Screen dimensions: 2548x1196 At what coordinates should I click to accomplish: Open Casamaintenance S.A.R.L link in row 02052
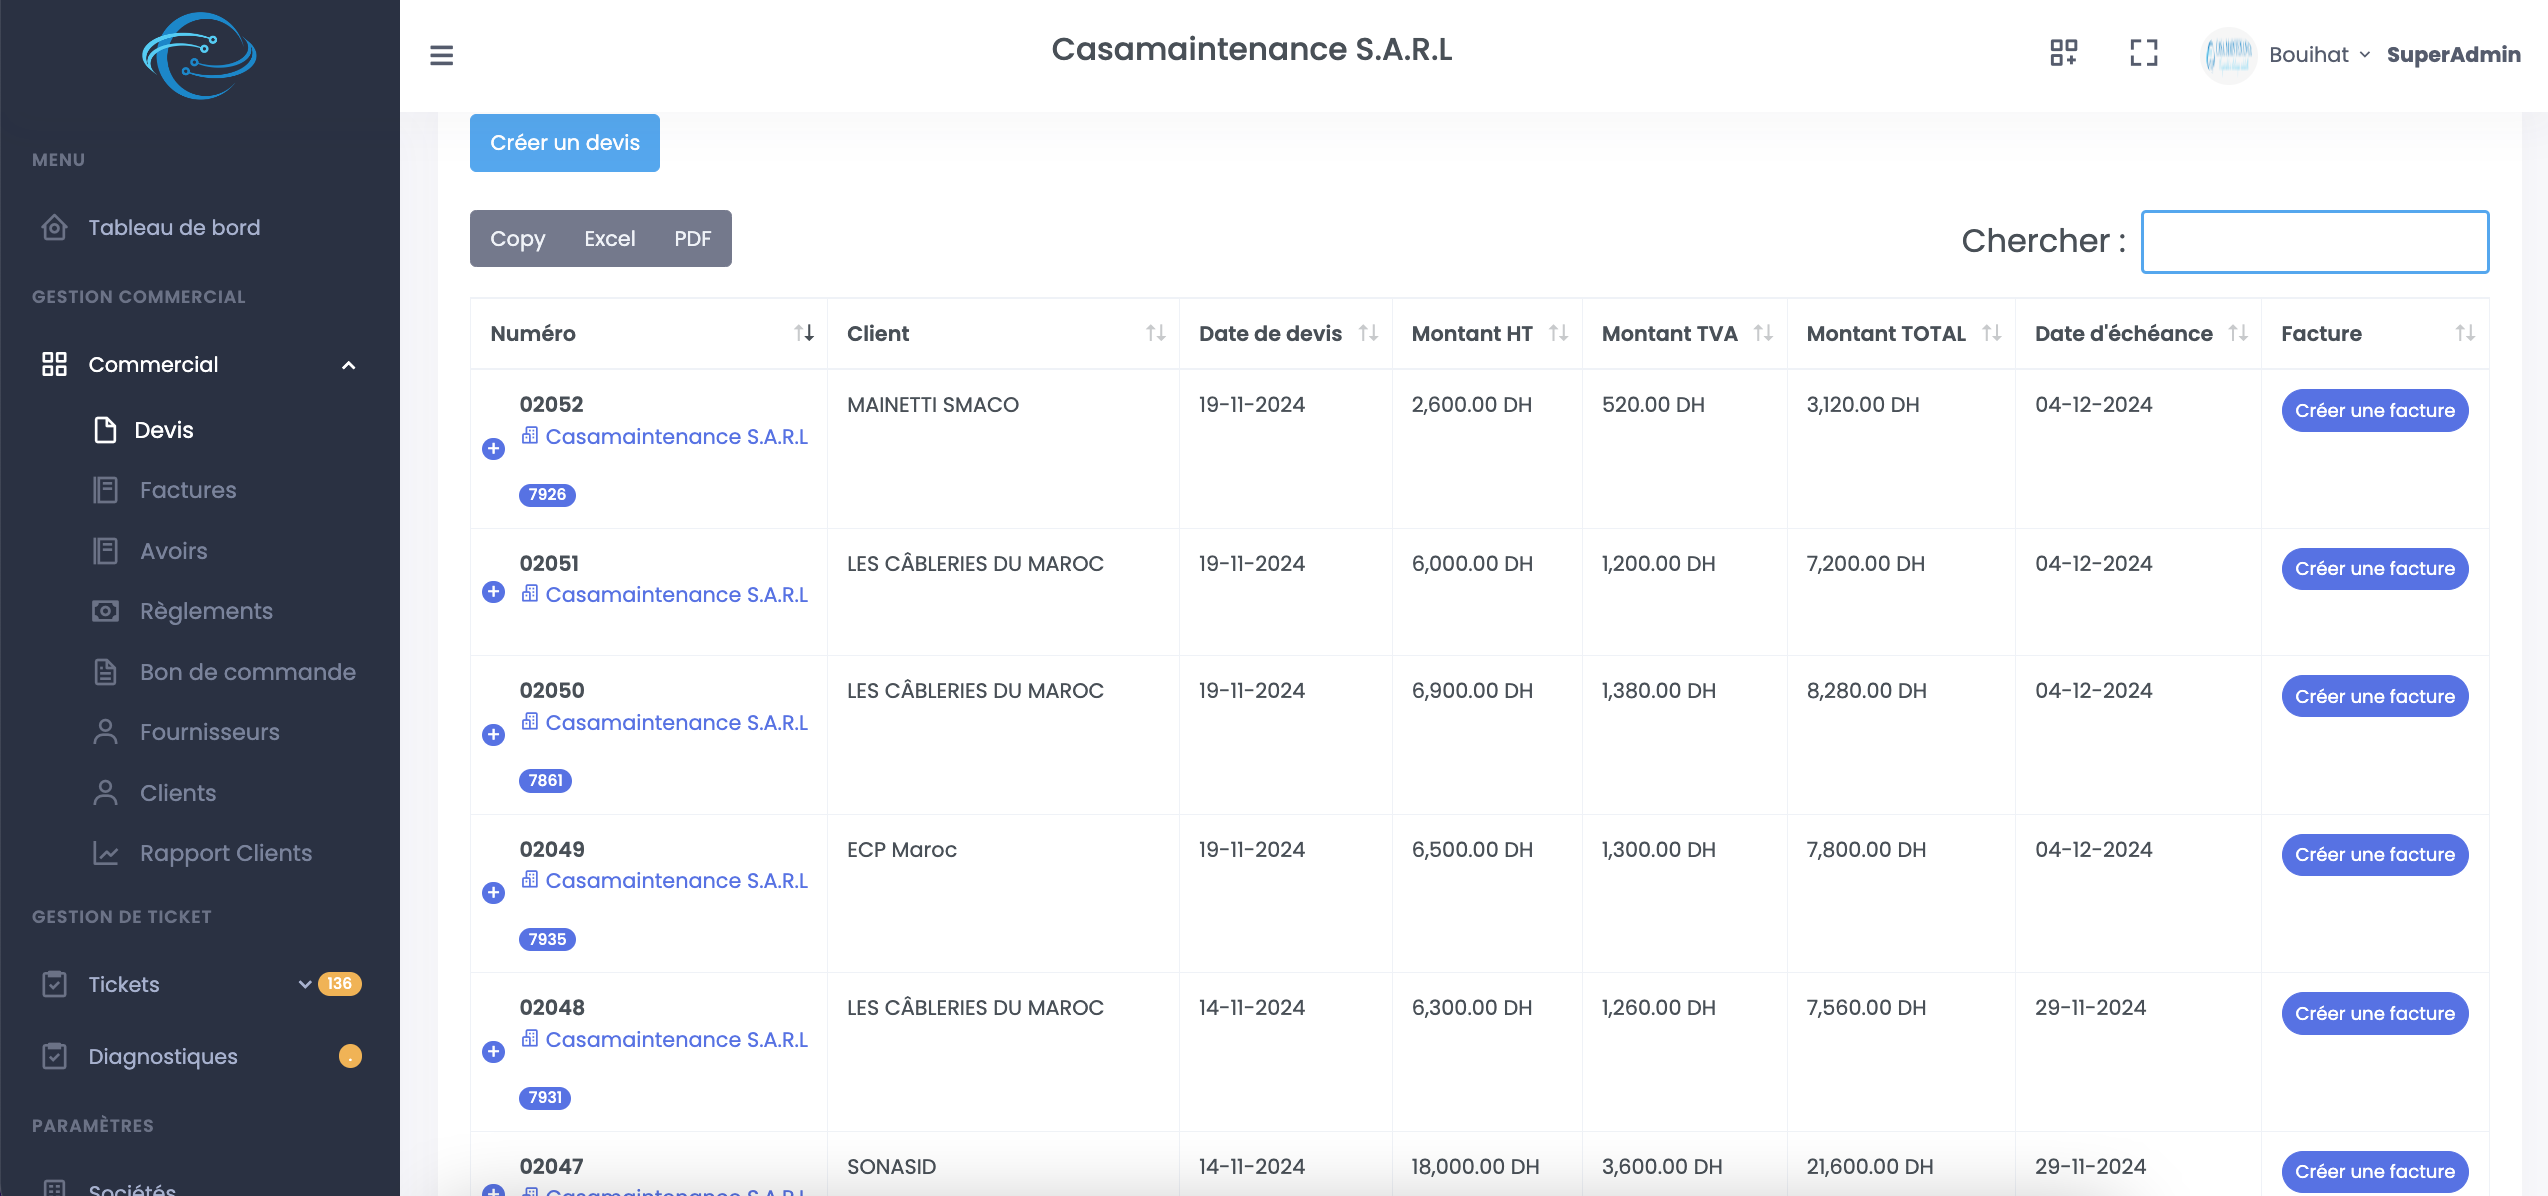tap(676, 437)
